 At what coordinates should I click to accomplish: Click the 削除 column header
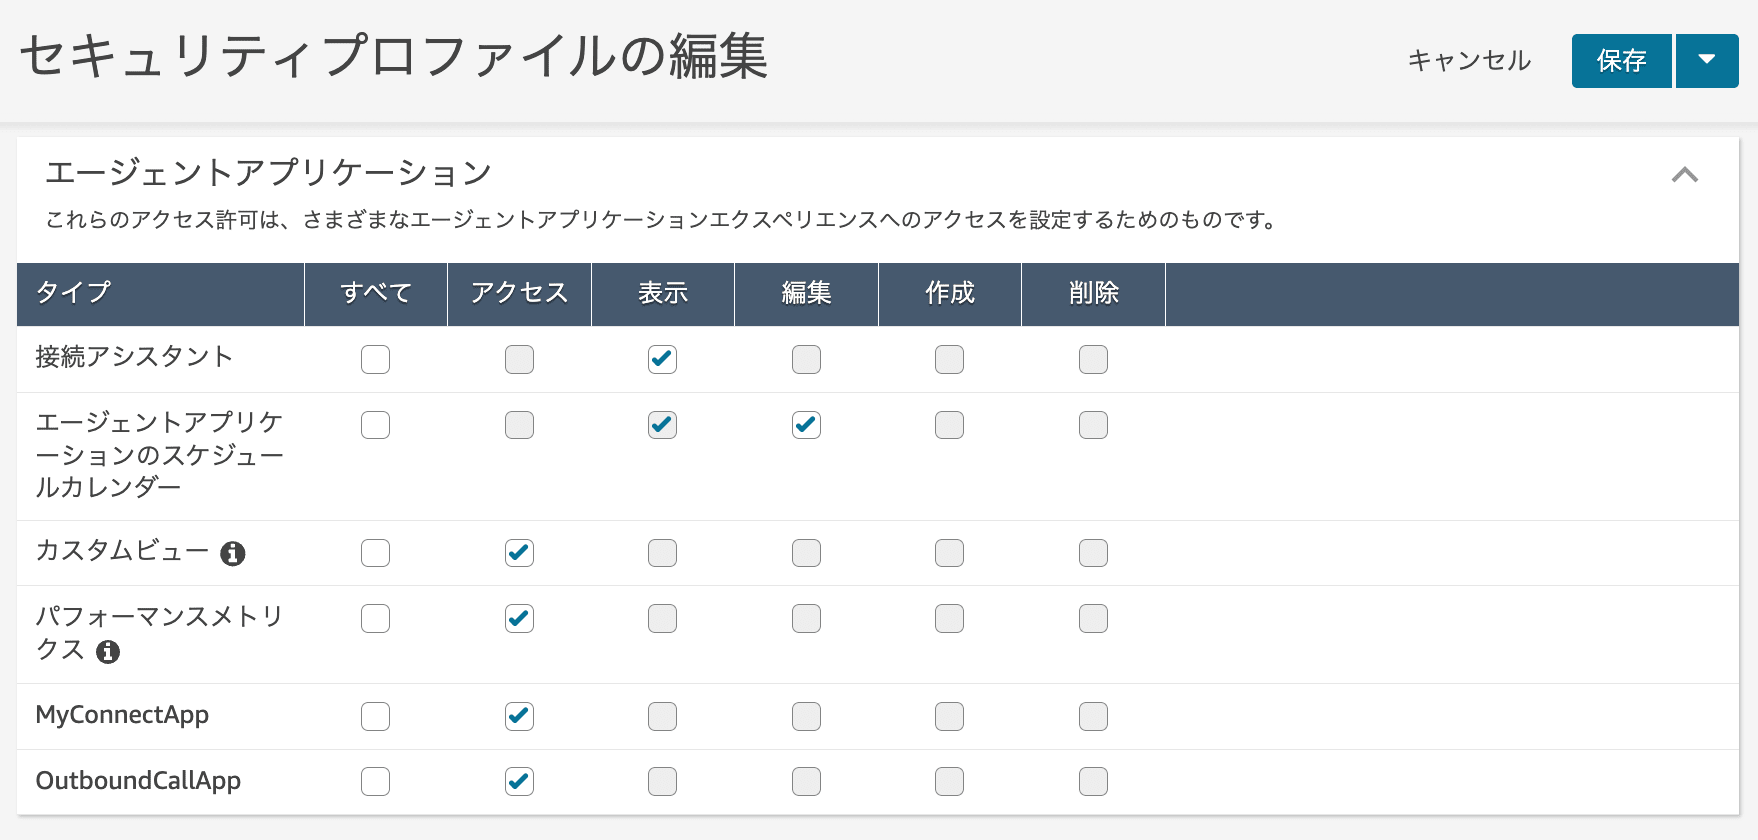(1092, 293)
